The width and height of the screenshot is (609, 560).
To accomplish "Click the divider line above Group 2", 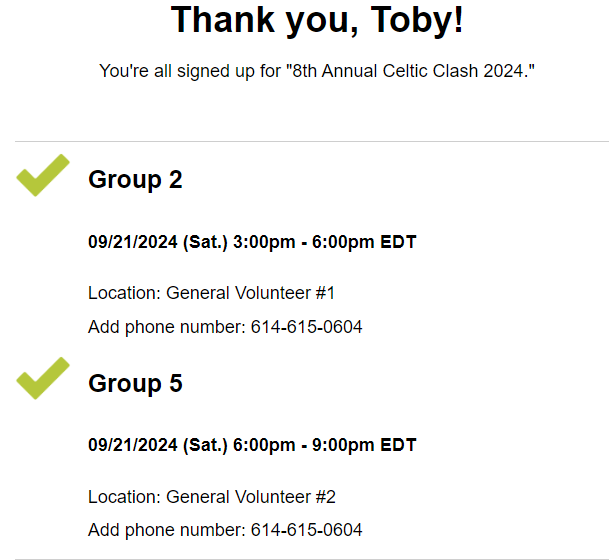I will pos(312,141).
